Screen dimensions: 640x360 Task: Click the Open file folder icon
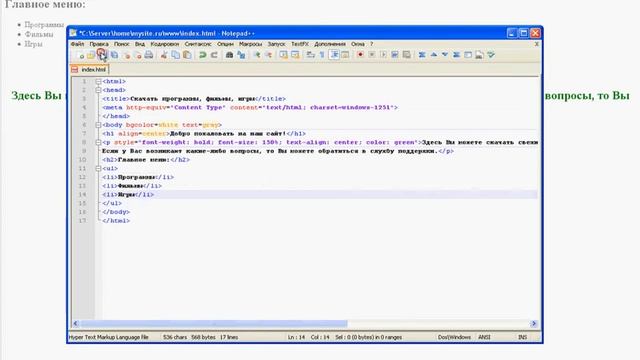[x=91, y=55]
